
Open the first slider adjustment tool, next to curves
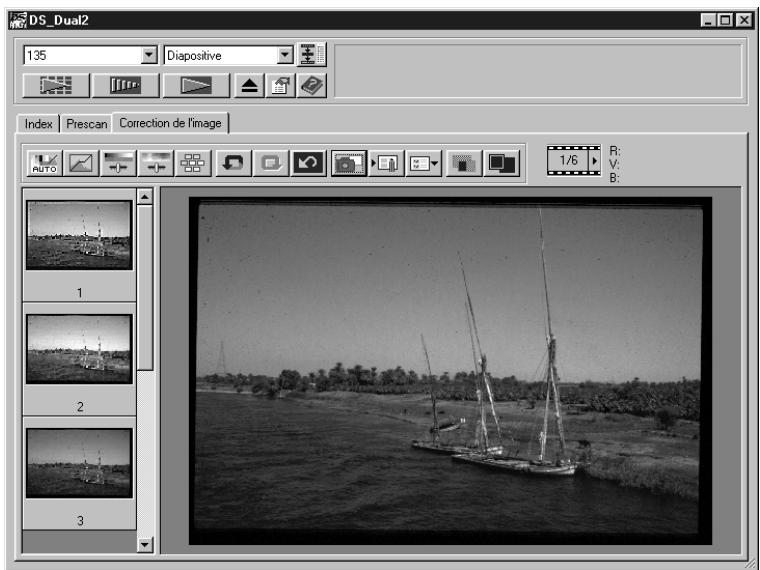[x=119, y=163]
